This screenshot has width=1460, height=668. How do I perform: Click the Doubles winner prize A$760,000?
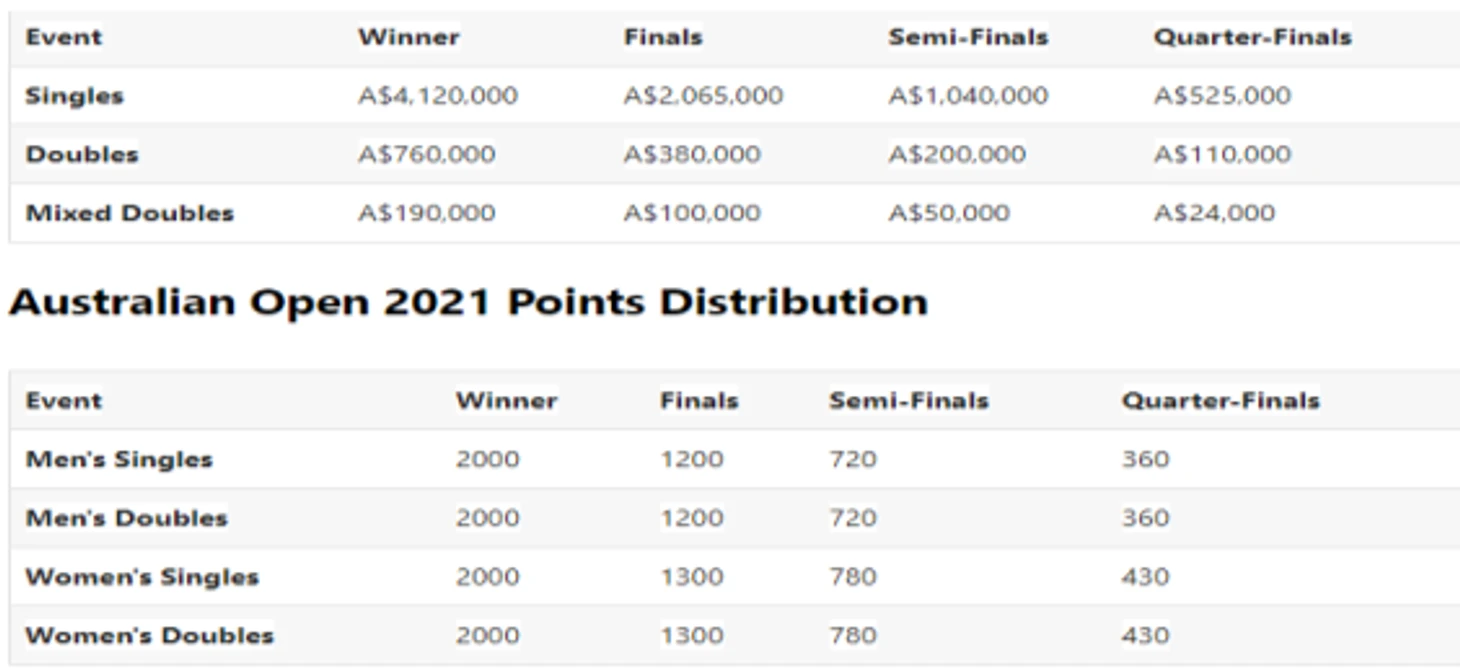426,155
